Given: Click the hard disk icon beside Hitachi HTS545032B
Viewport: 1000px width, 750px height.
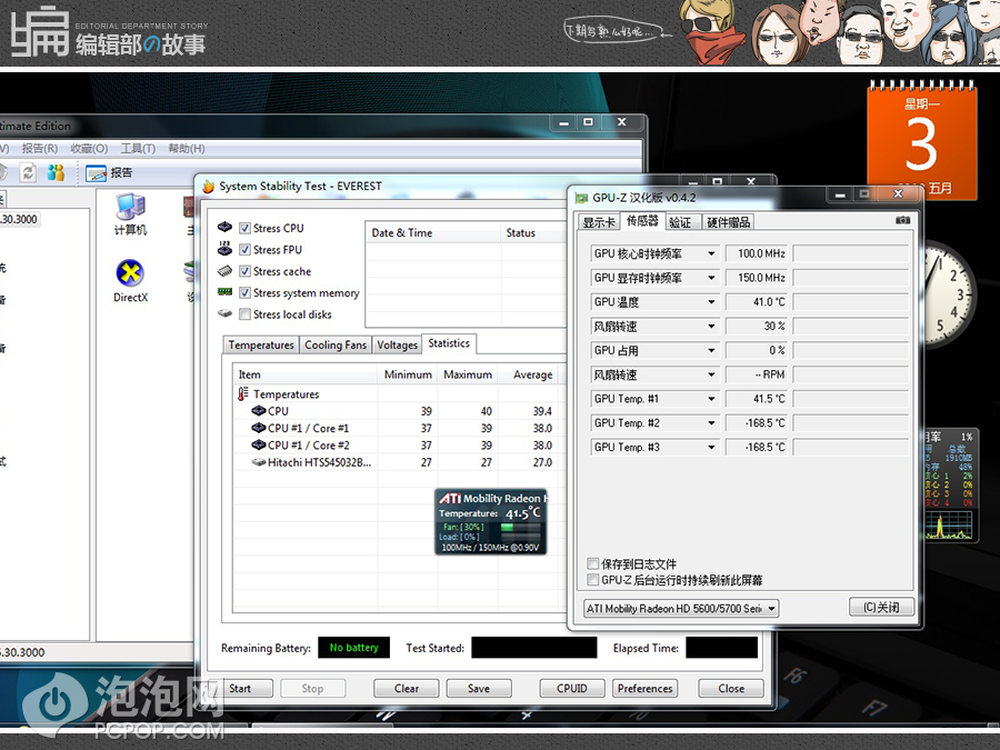Looking at the screenshot, I should [x=258, y=462].
